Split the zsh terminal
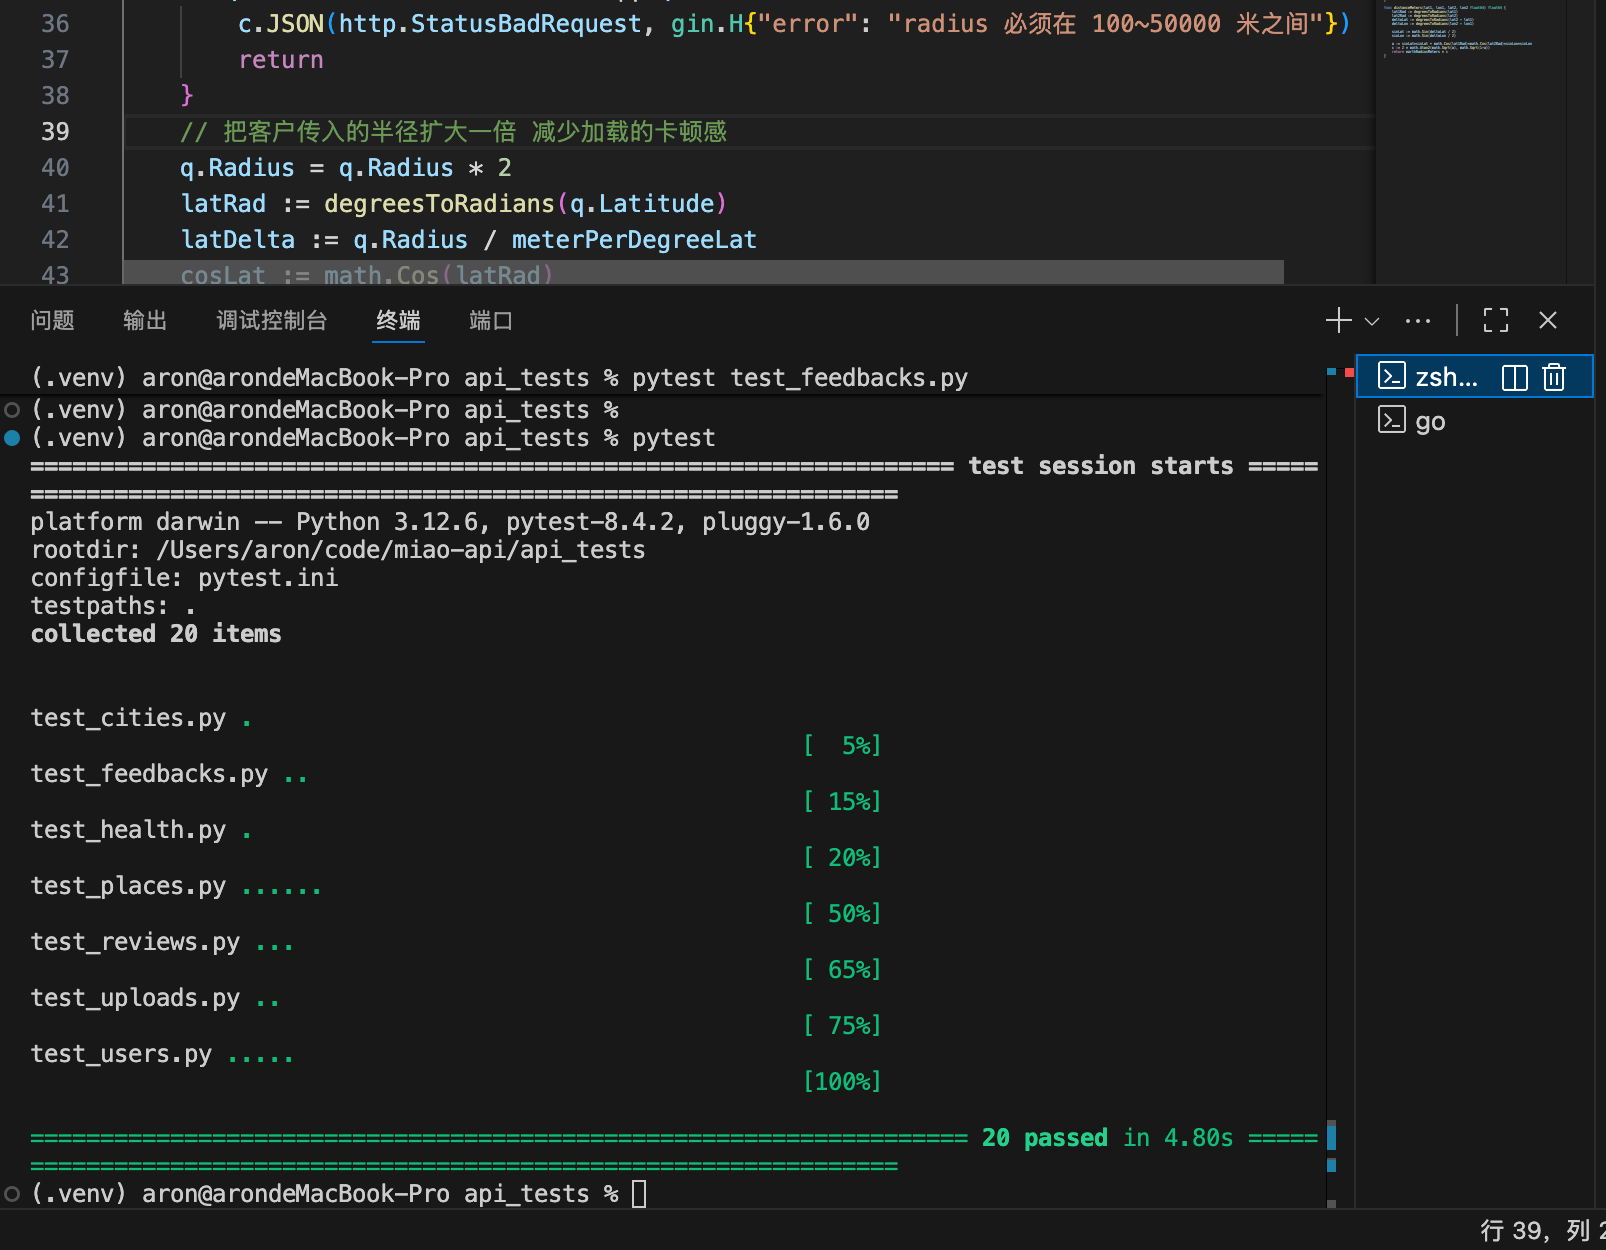 1514,377
